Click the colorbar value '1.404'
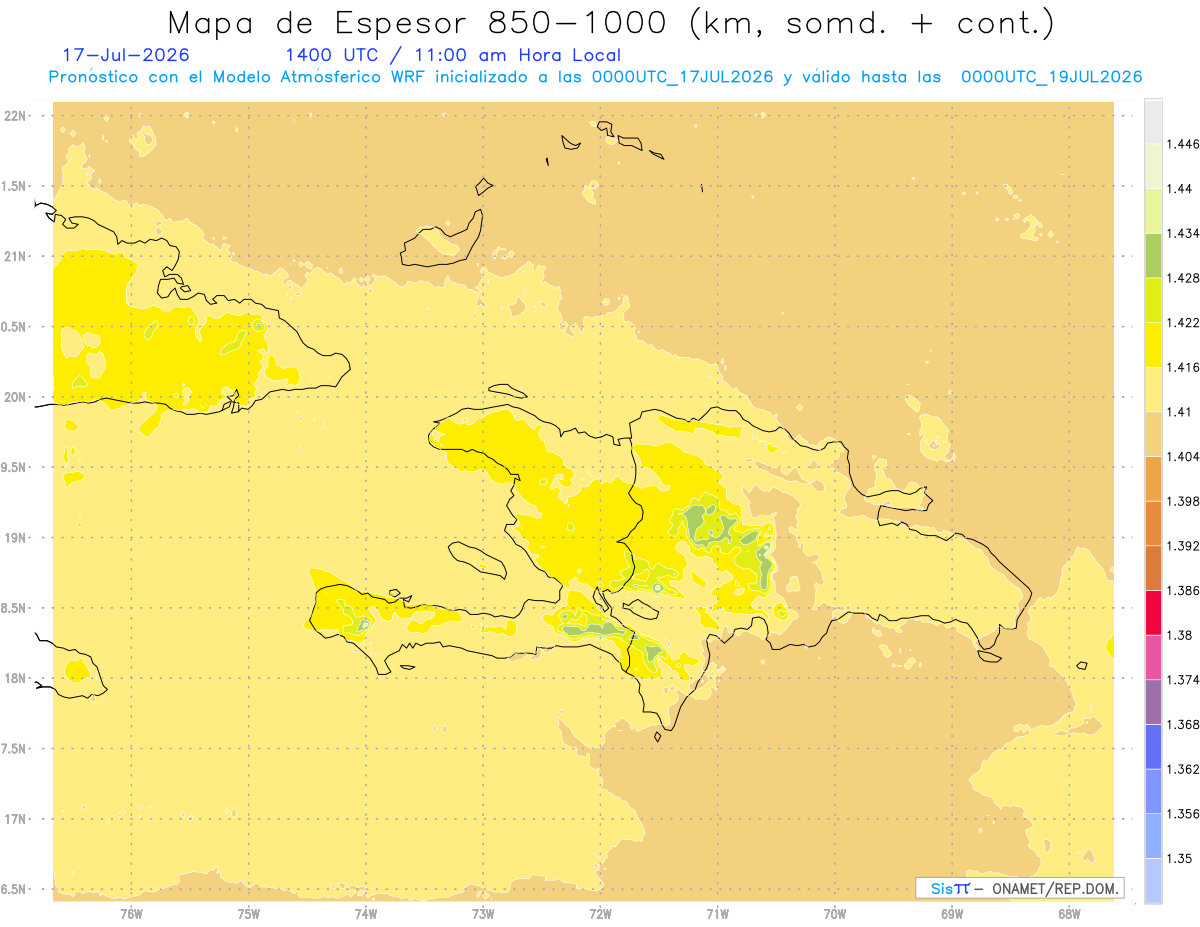The height and width of the screenshot is (927, 1200). point(1183,456)
